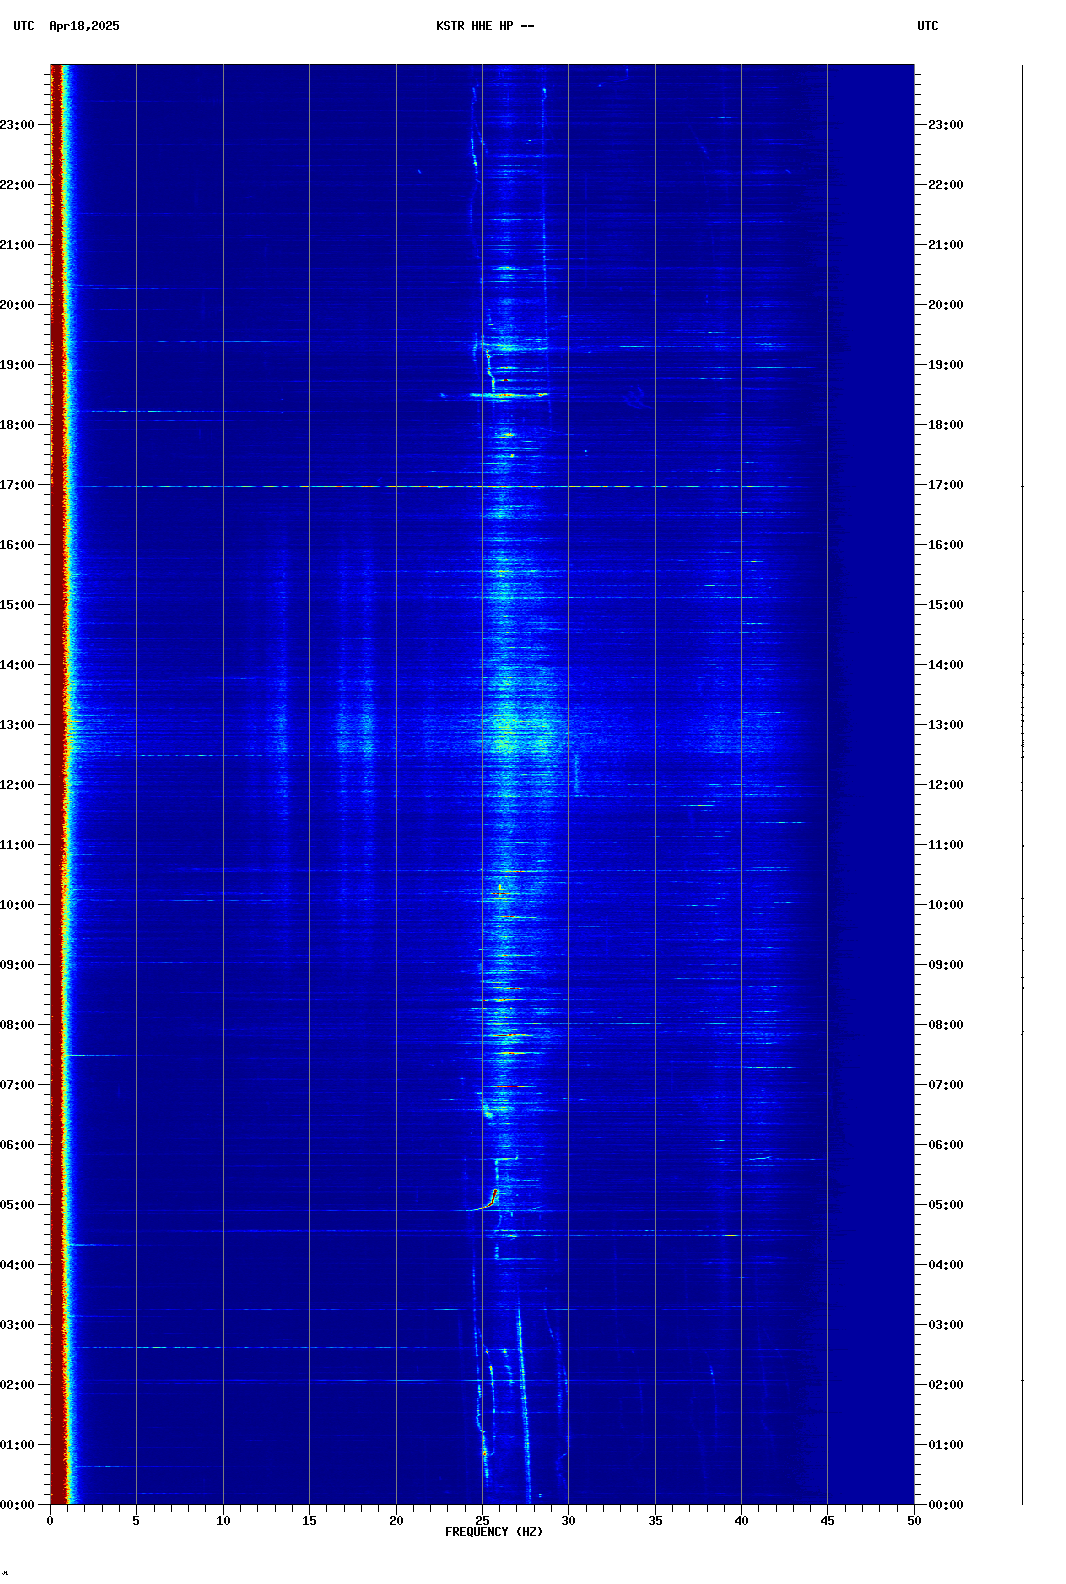Image resolution: width=1066 pixels, height=1584 pixels.
Task: Click the FREQUENCY (HZ) axis label
Action: click(x=493, y=1532)
